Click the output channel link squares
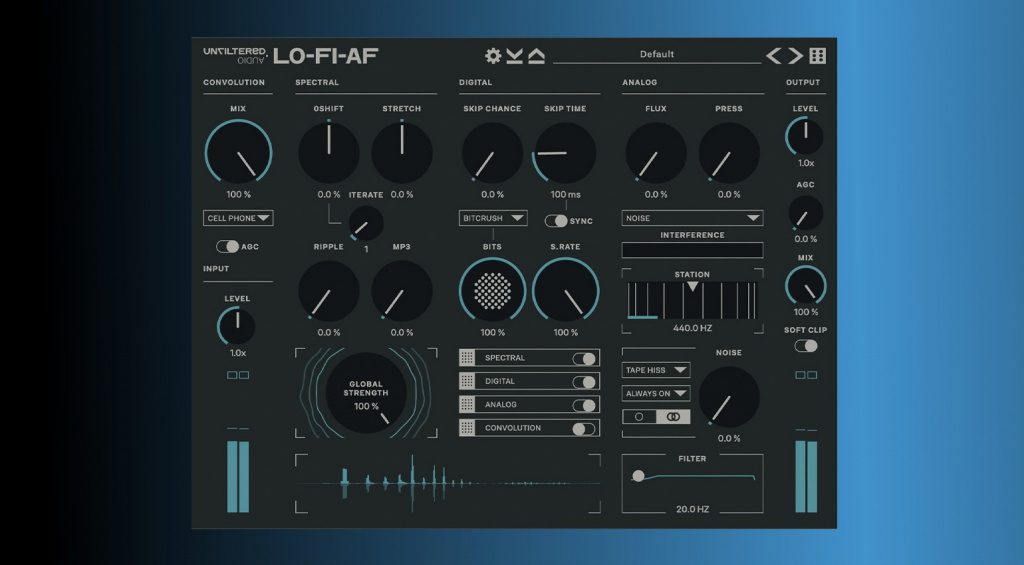Viewport: 1024px width, 565px height. pos(806,375)
